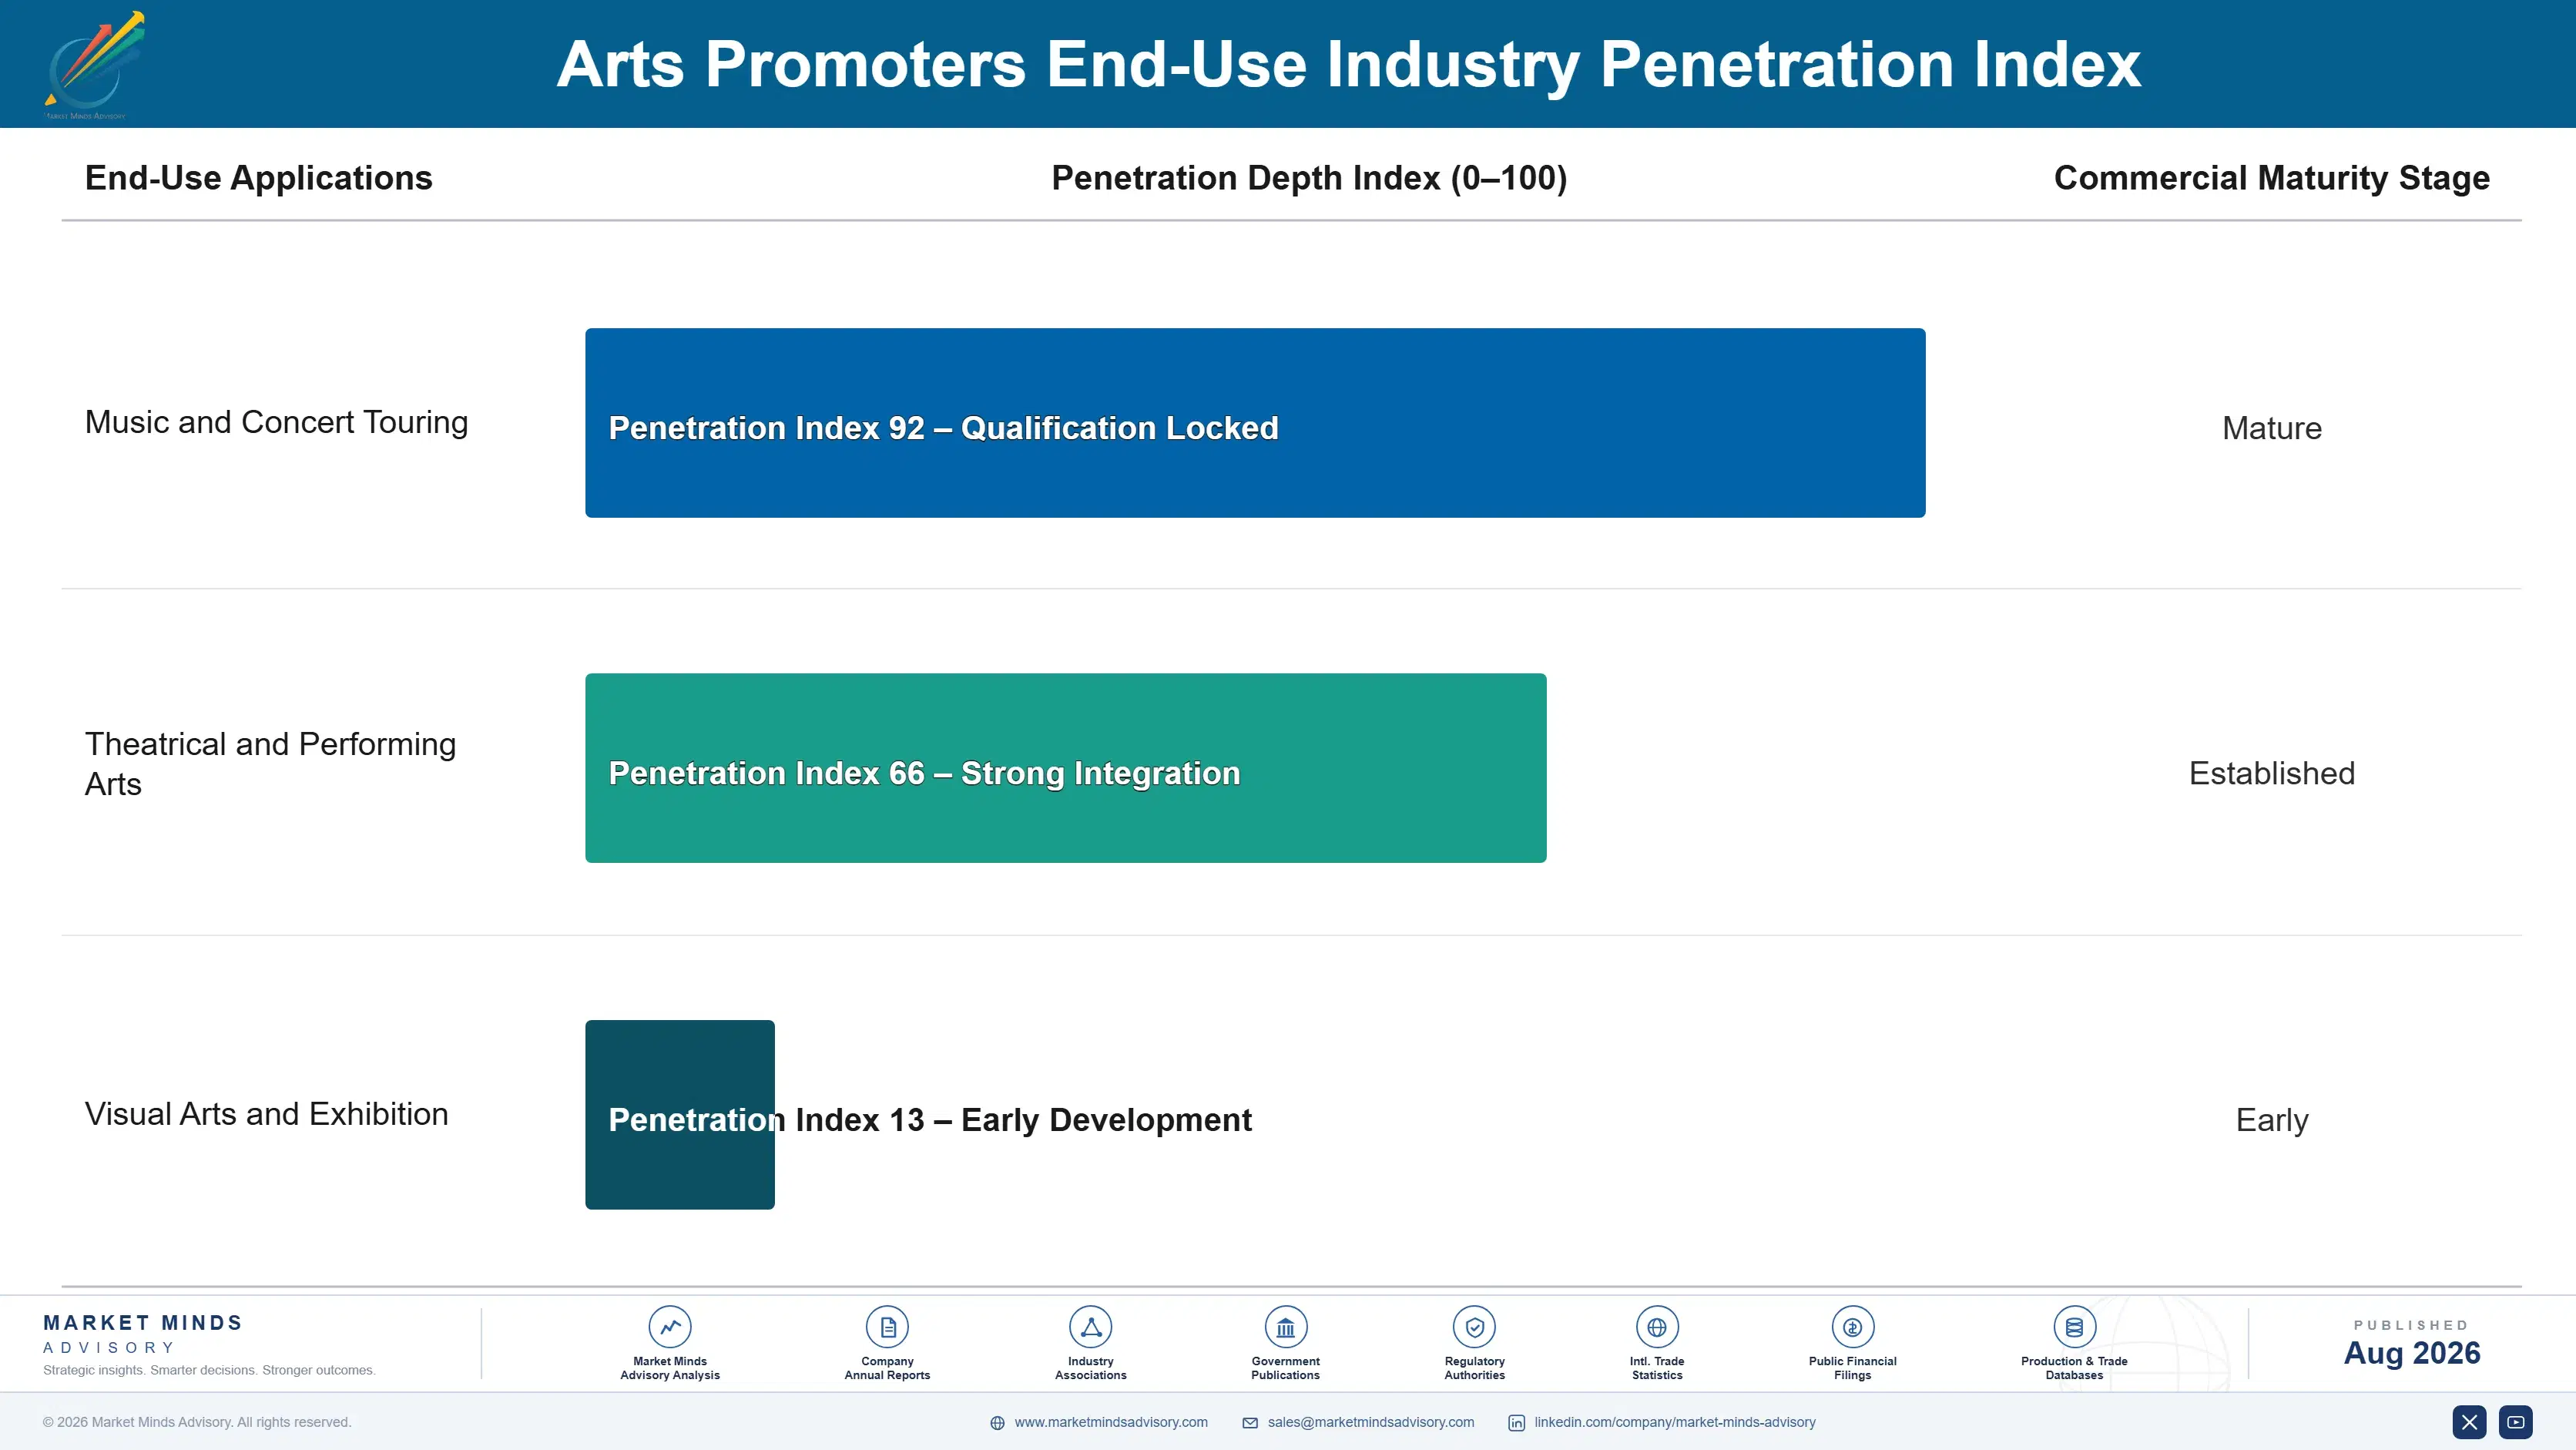
Task: Click the Production & Trade Databases icon
Action: click(x=2074, y=1327)
